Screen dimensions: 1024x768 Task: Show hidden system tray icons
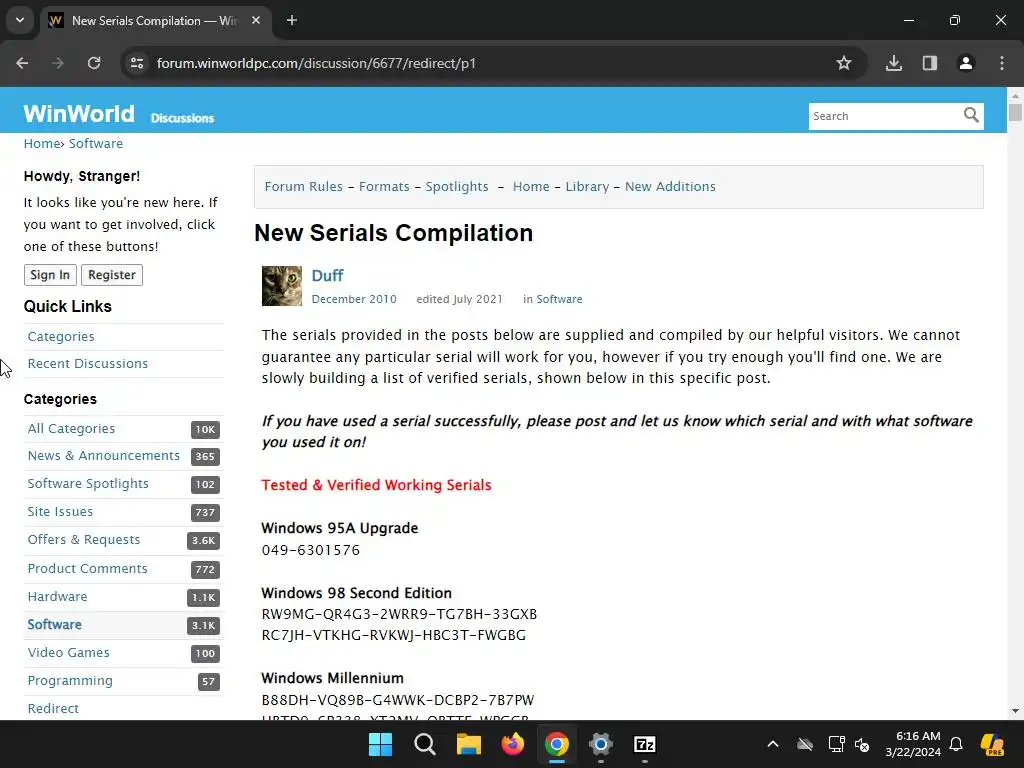pyautogui.click(x=773, y=744)
